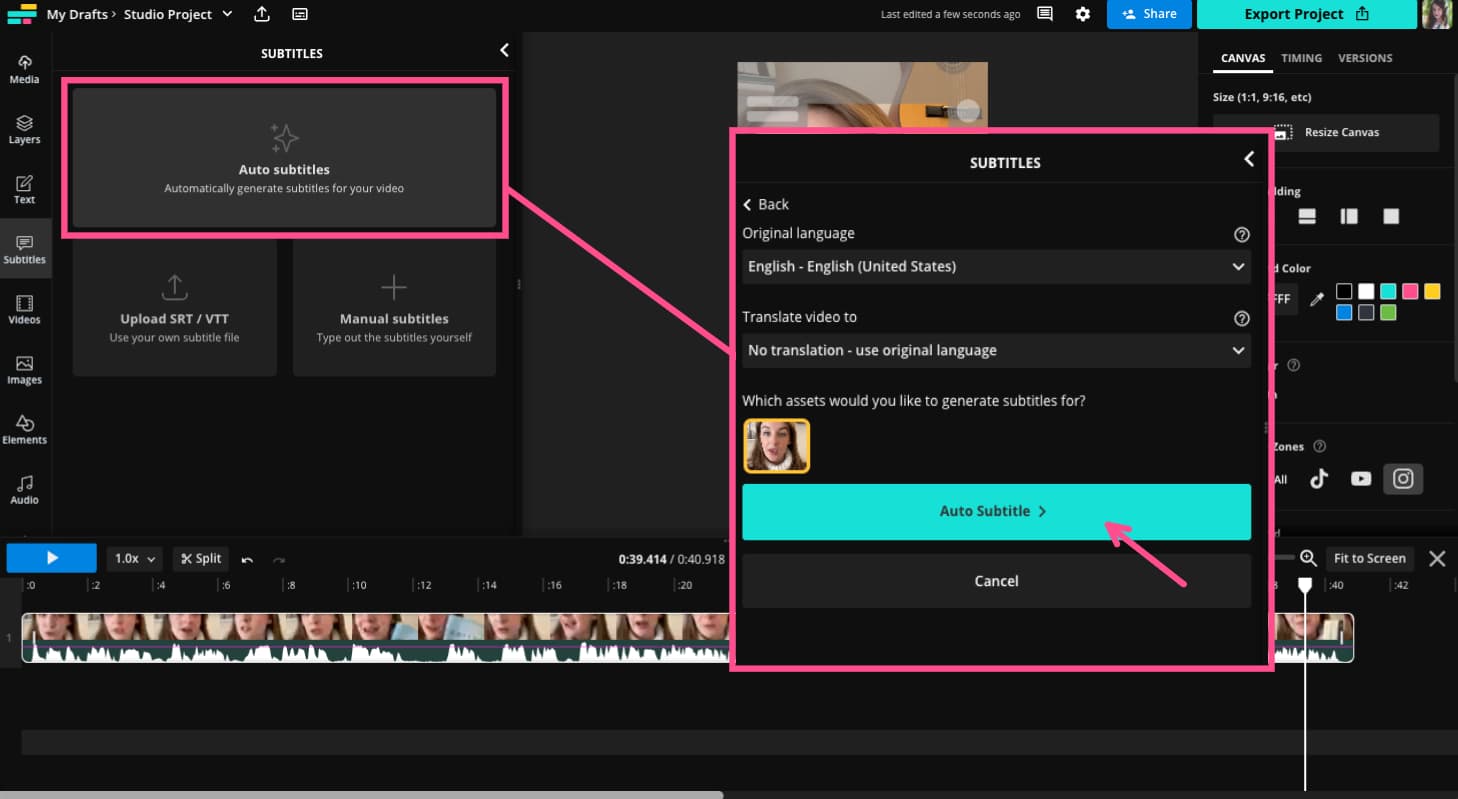This screenshot has height=799, width=1458.
Task: Select the white background color swatch
Action: click(x=1366, y=291)
